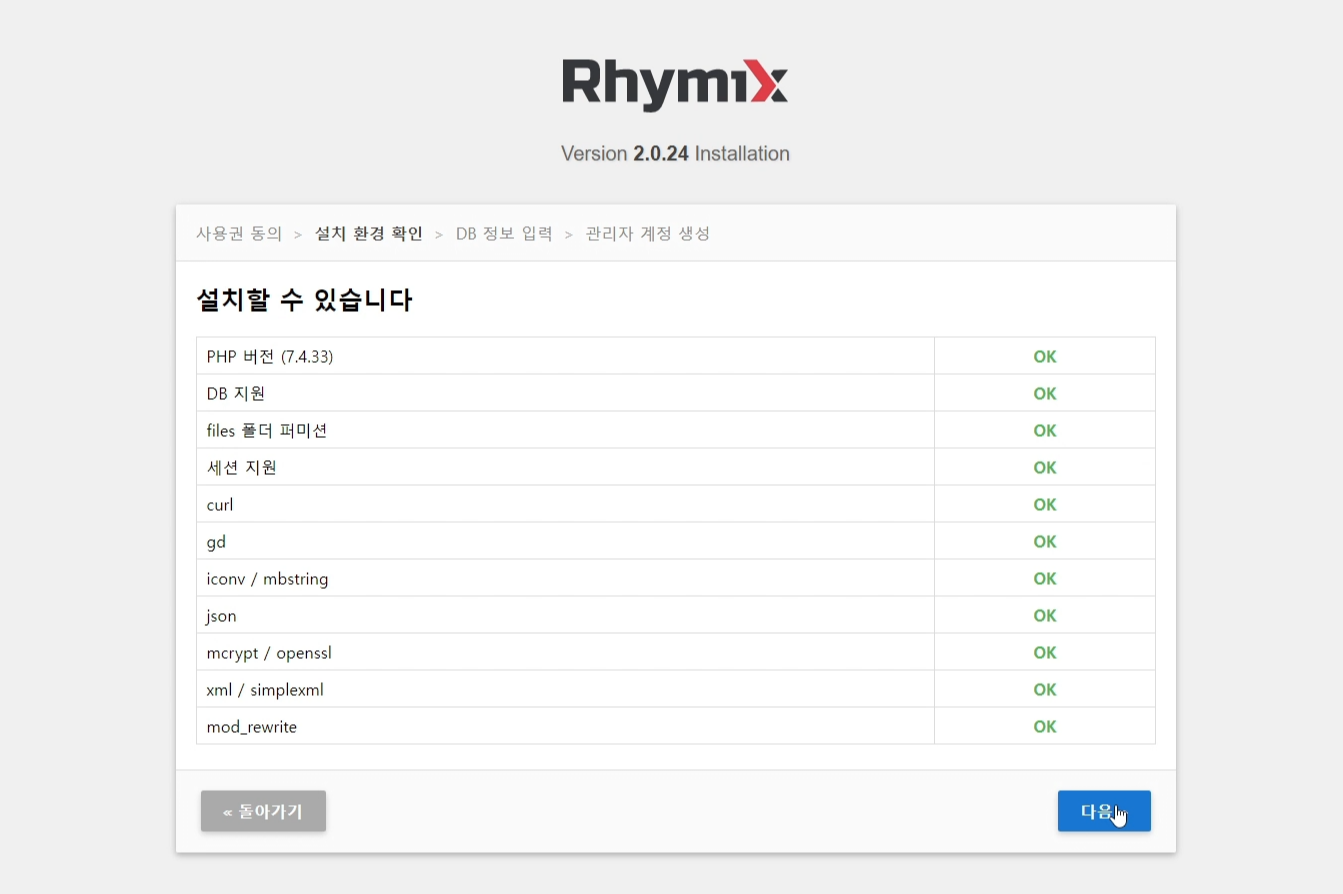Click the OK status for iconv / mbstring

click(1045, 579)
